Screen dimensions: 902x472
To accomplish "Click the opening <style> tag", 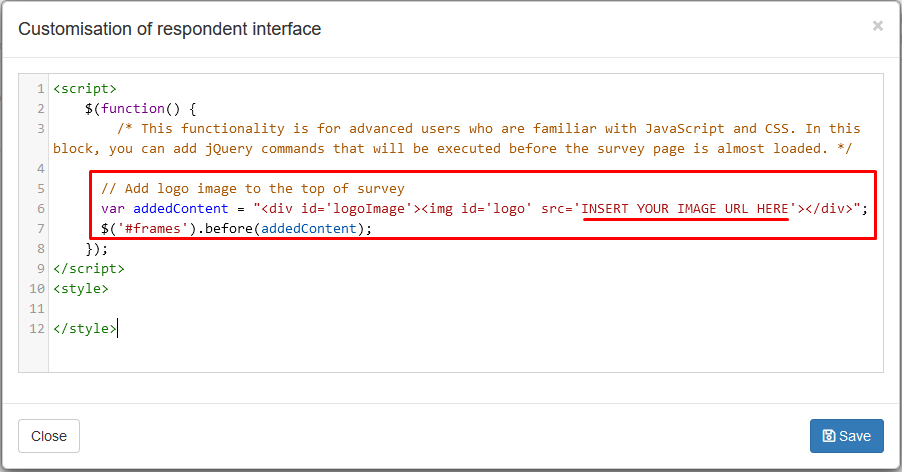I will tap(81, 289).
